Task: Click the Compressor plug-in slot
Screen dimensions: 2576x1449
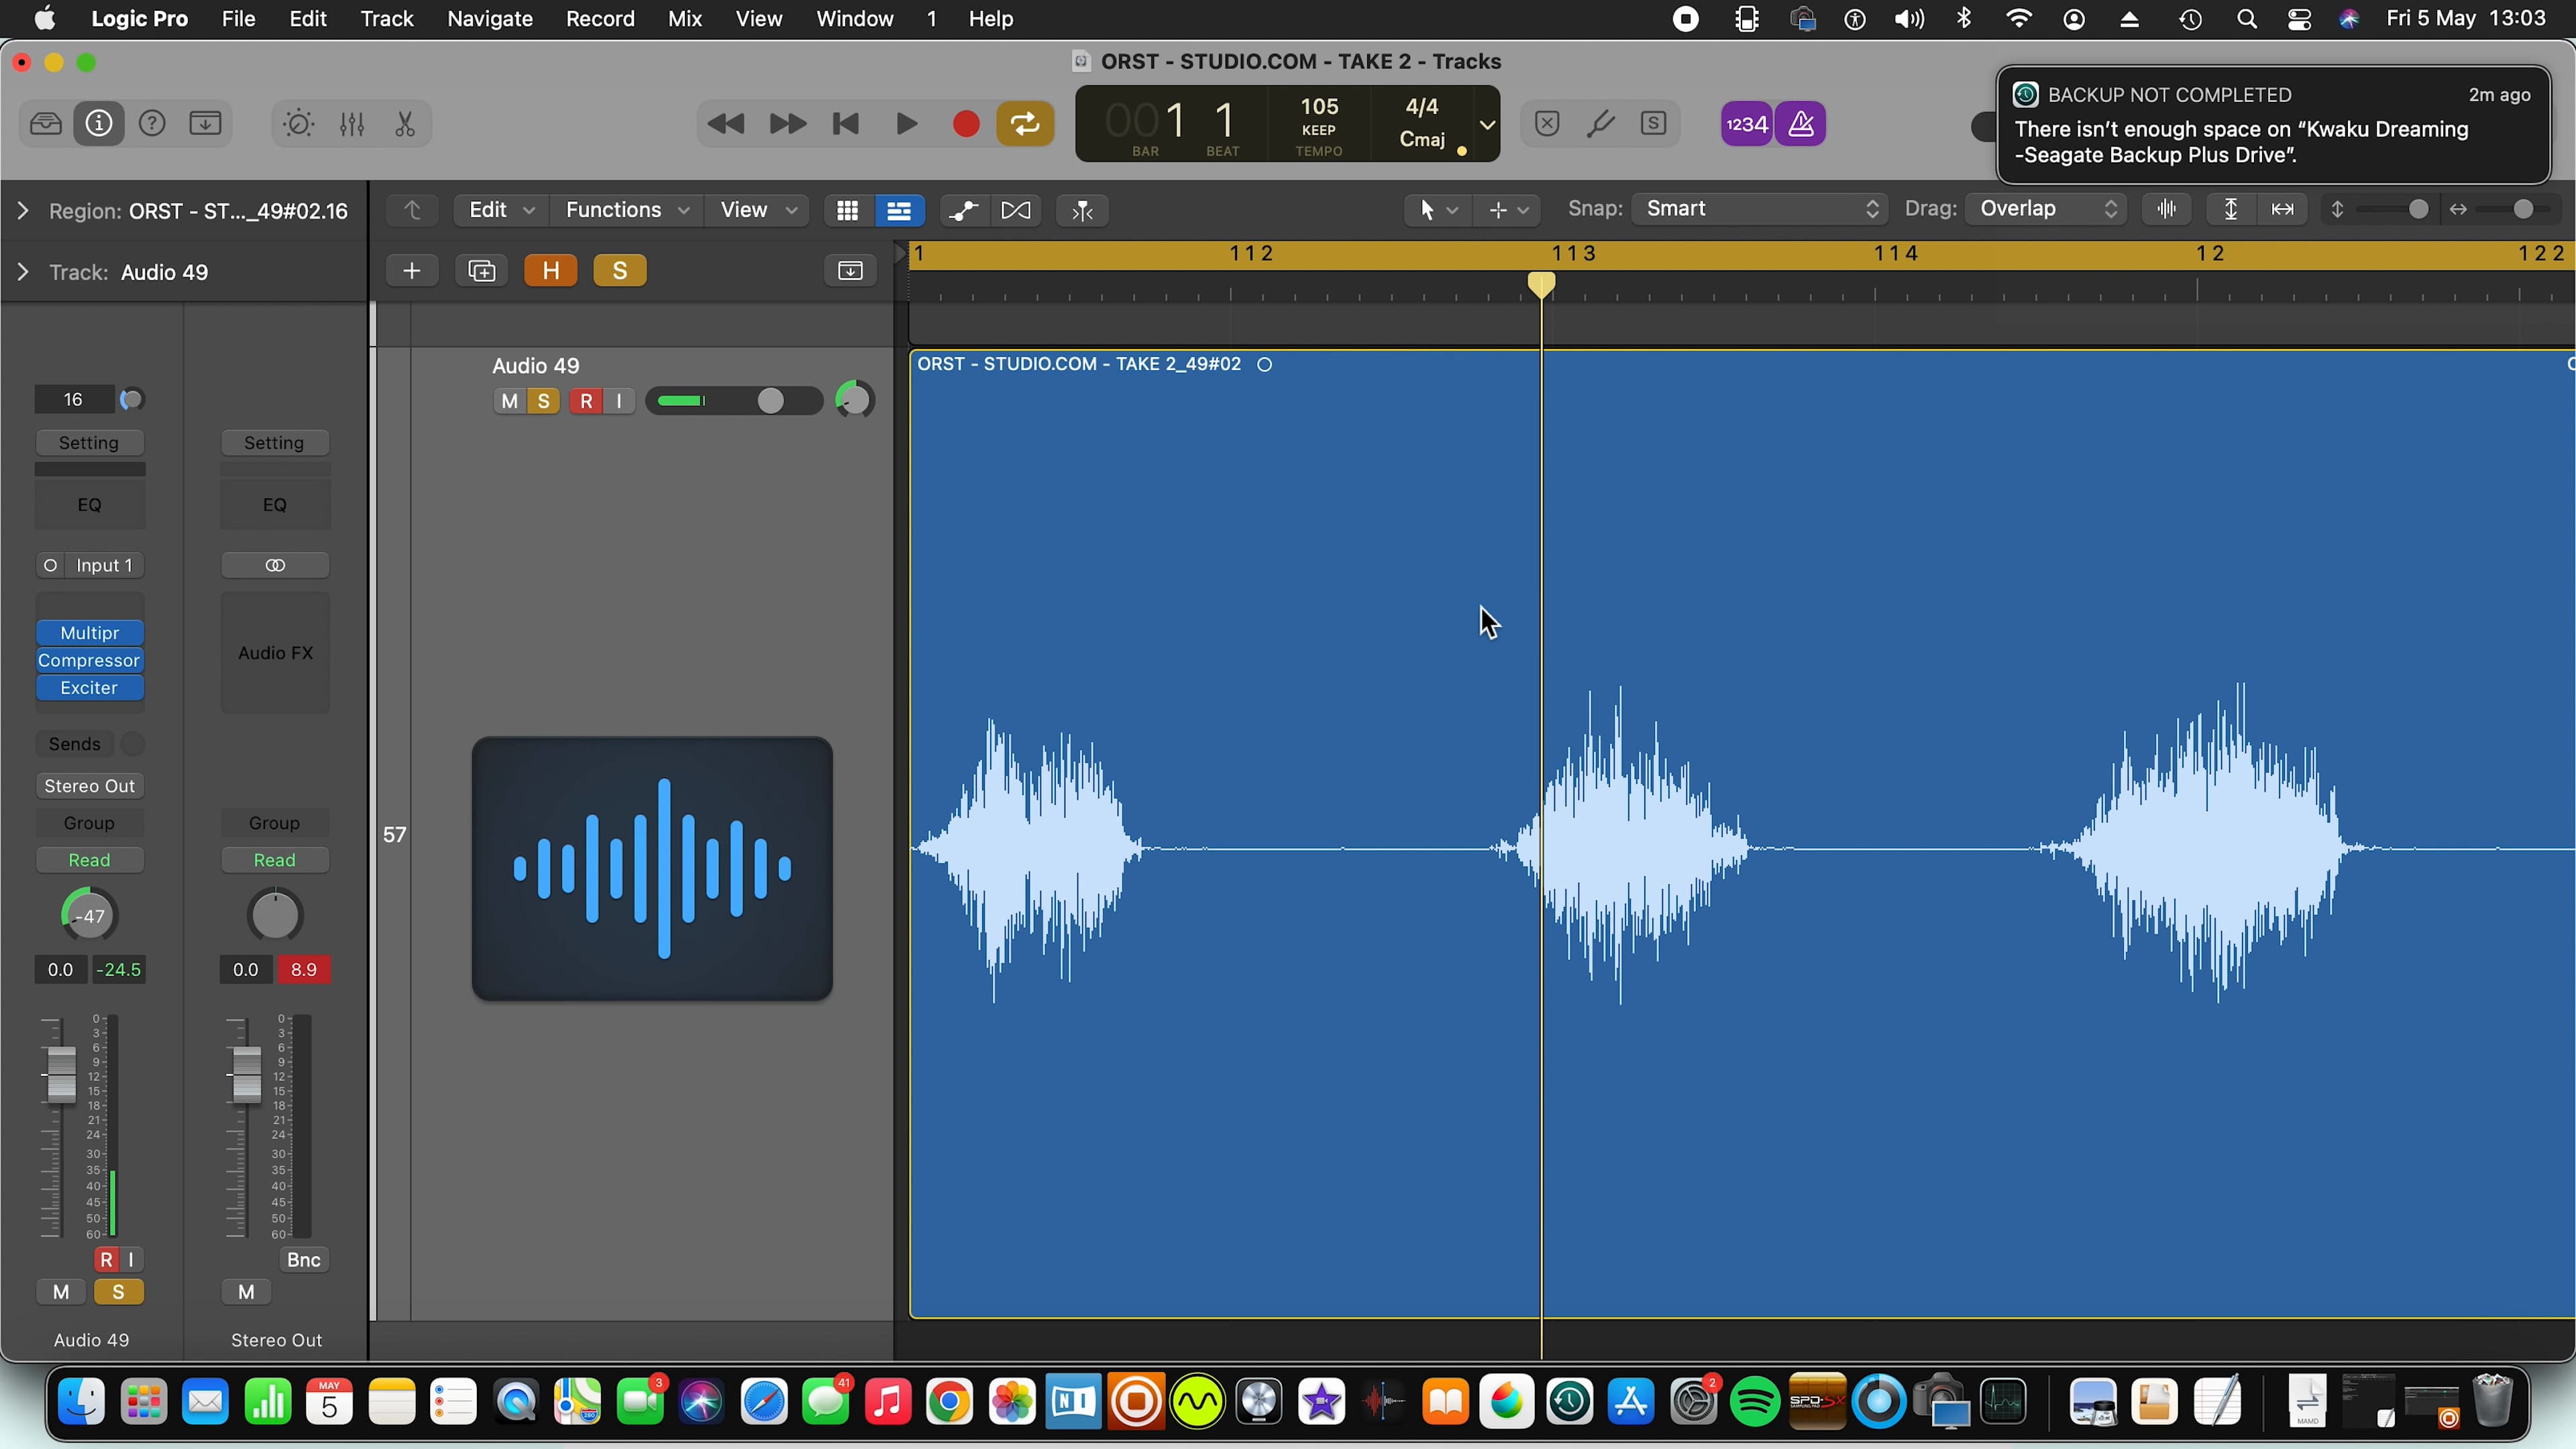Action: click(89, 660)
